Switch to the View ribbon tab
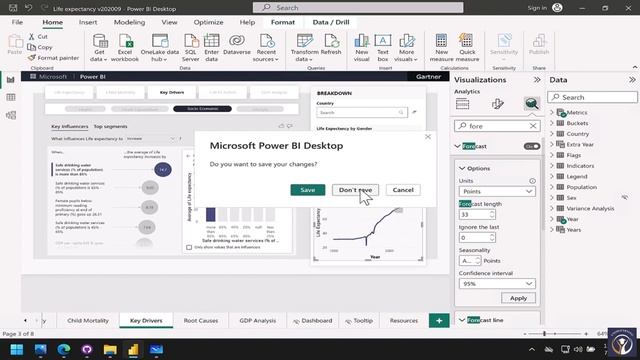Screen dimensions: 640x360 pyautogui.click(x=169, y=22)
